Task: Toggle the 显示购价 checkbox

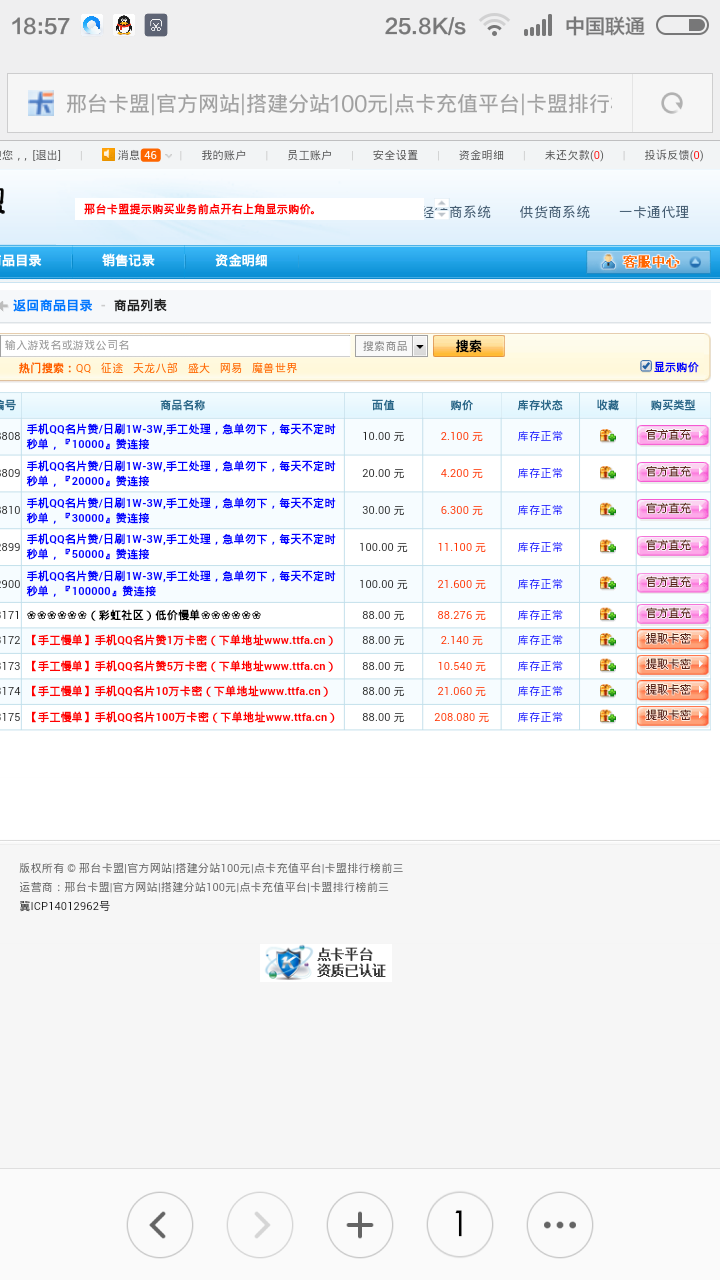Action: pos(646,366)
